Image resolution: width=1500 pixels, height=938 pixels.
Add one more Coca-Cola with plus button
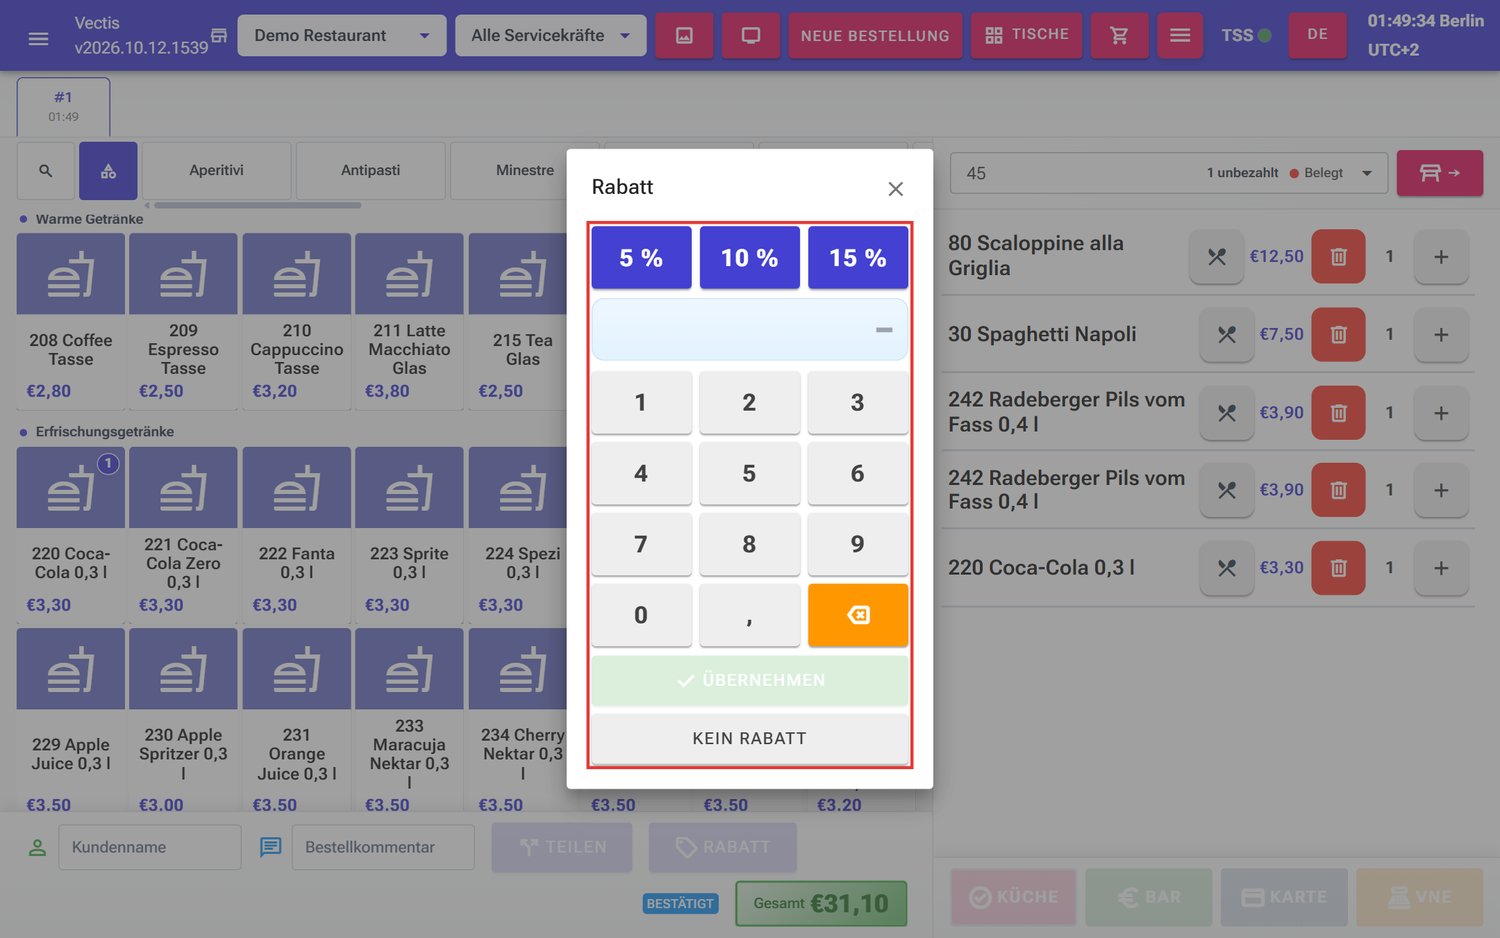[1441, 568]
